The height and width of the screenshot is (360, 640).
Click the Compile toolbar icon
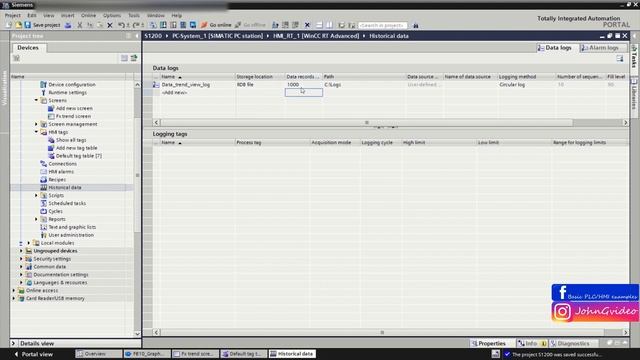tap(153, 25)
